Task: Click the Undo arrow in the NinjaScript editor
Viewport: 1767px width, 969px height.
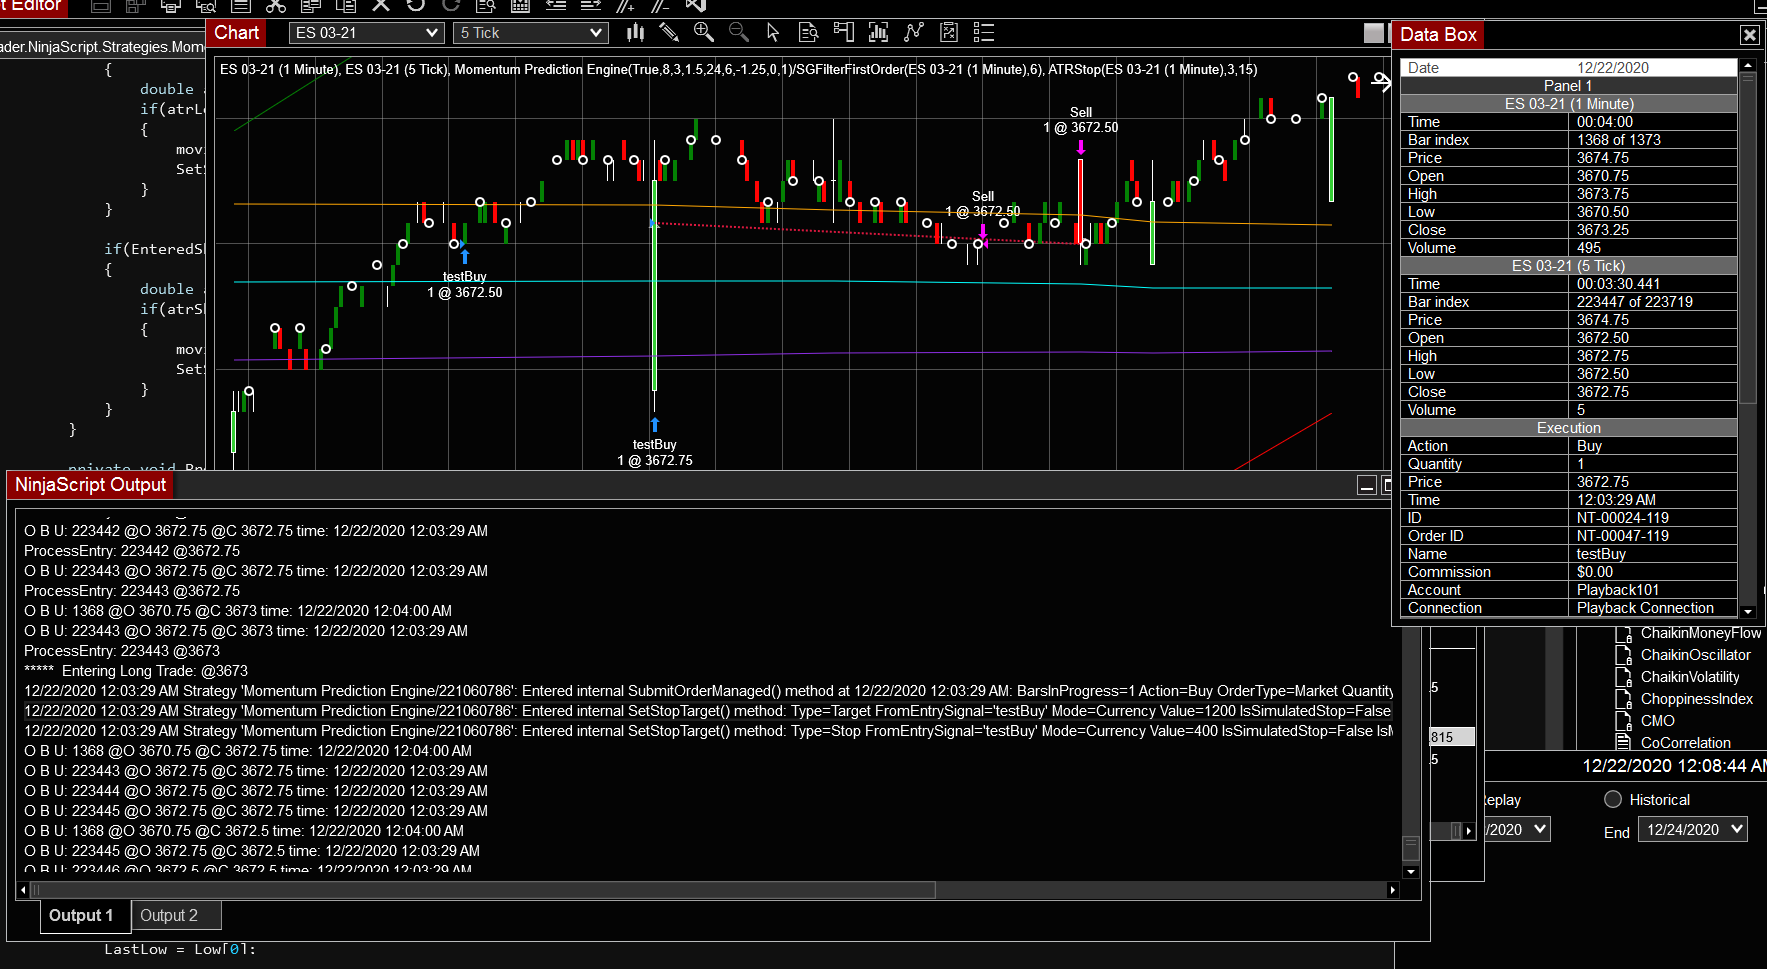Action: [x=415, y=6]
